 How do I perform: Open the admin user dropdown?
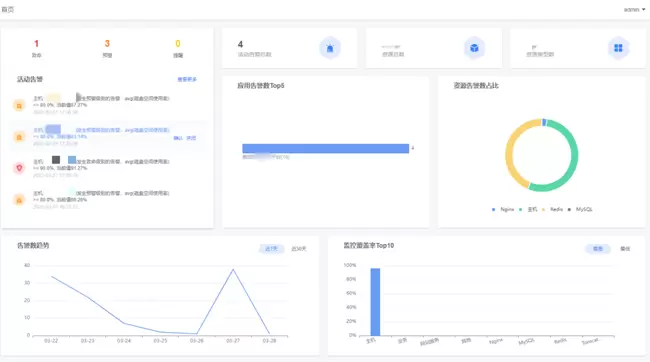tap(634, 10)
